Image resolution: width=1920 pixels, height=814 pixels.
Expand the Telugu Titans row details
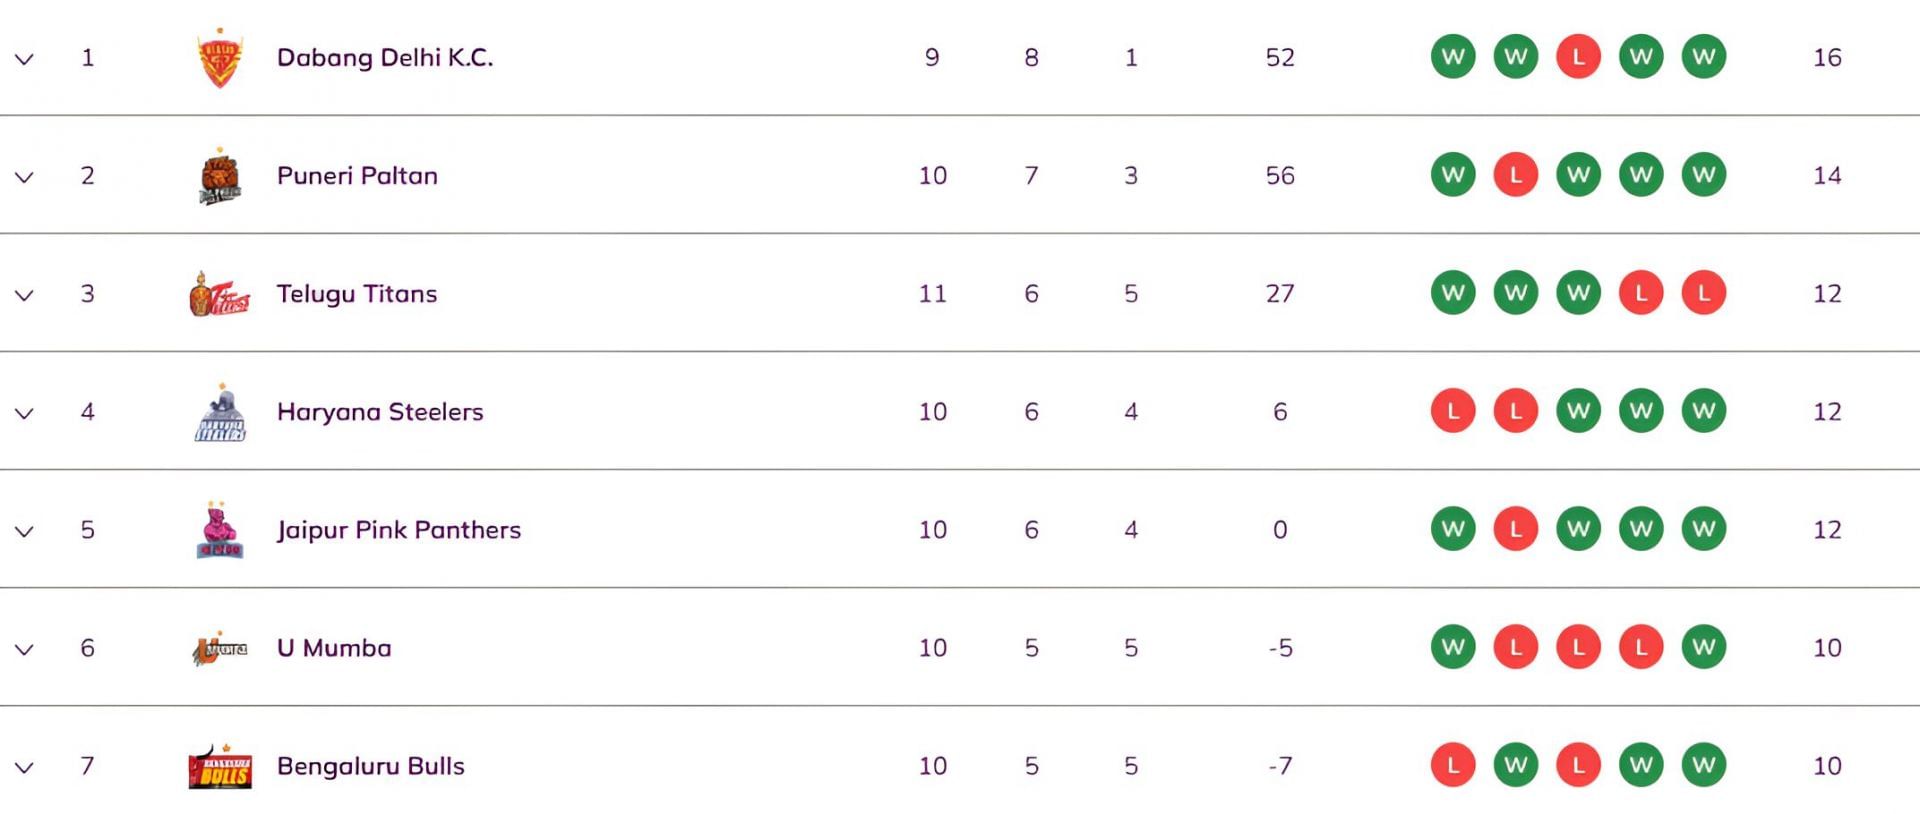pyautogui.click(x=25, y=295)
